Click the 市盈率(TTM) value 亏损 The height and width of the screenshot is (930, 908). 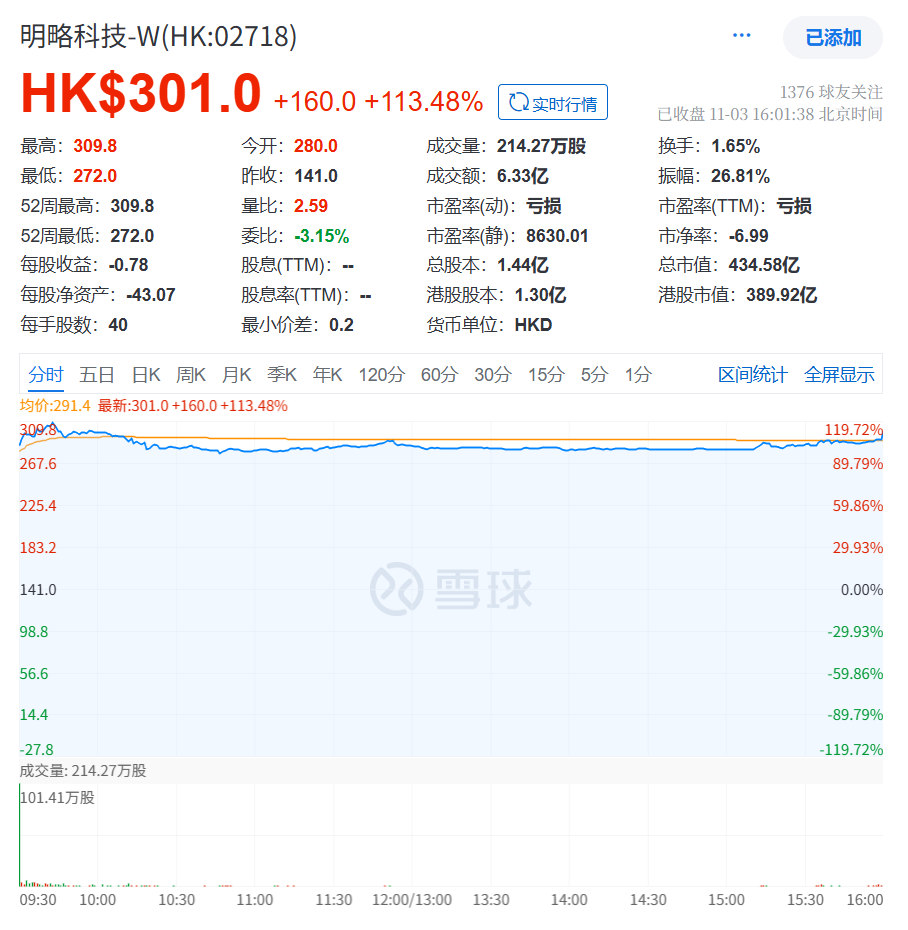tap(794, 206)
